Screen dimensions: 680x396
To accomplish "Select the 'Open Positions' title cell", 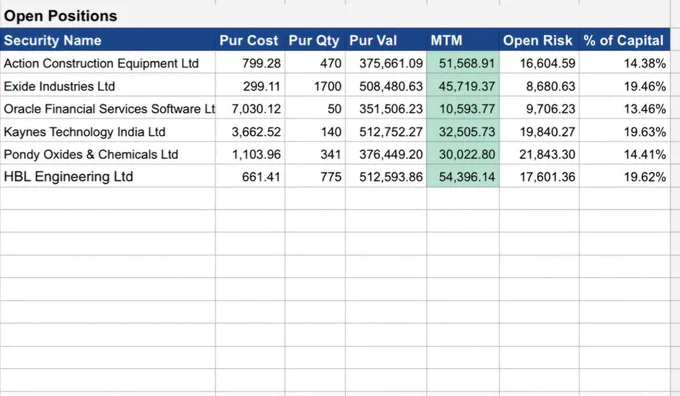I will click(108, 16).
